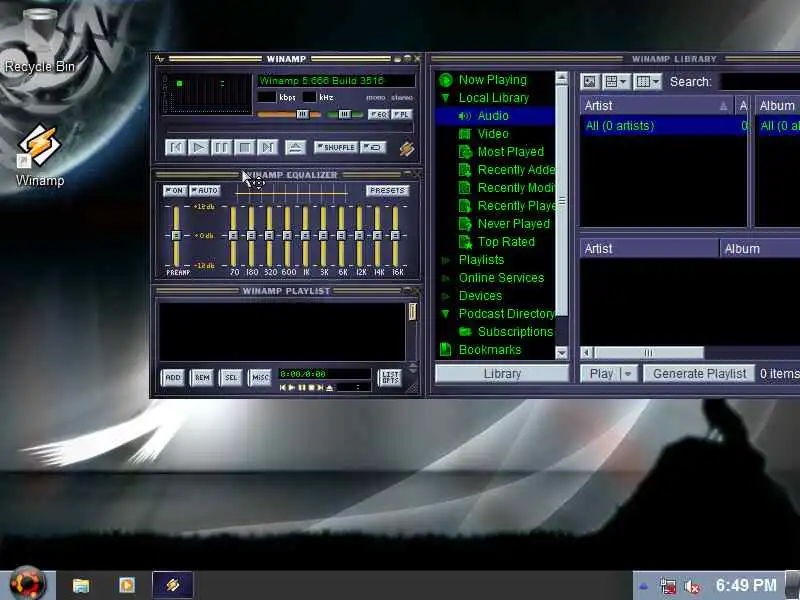800x600 pixels.
Task: Collapse the Local Library tree node
Action: click(445, 97)
